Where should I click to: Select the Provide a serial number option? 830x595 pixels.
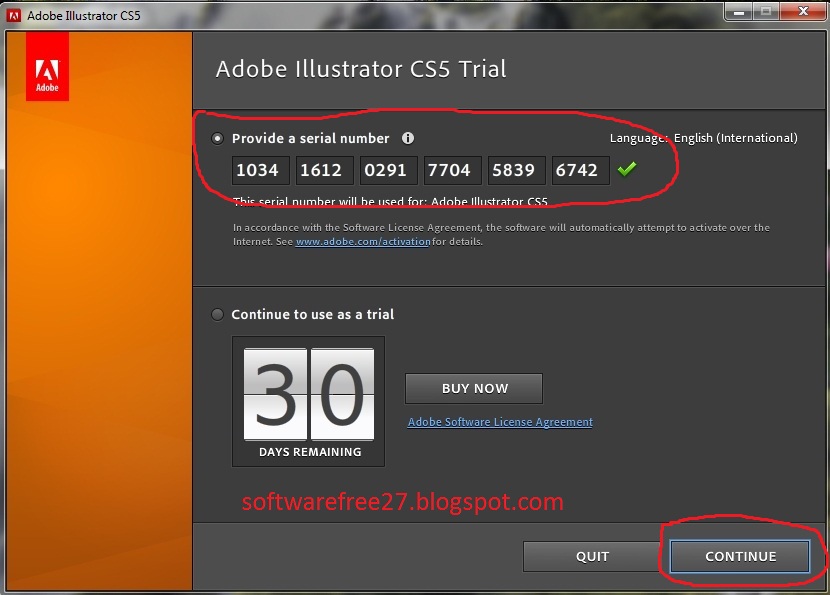pos(217,139)
